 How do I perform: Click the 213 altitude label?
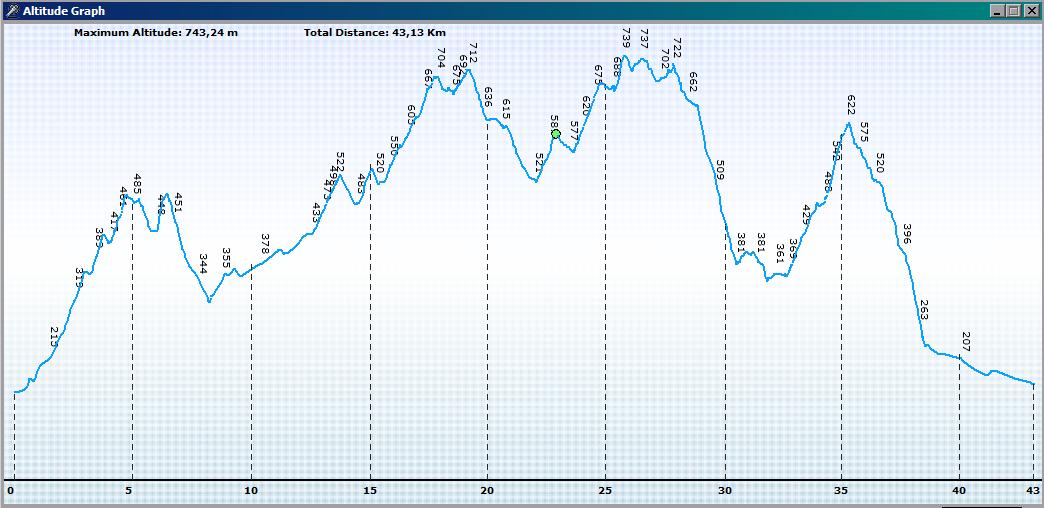click(55, 336)
